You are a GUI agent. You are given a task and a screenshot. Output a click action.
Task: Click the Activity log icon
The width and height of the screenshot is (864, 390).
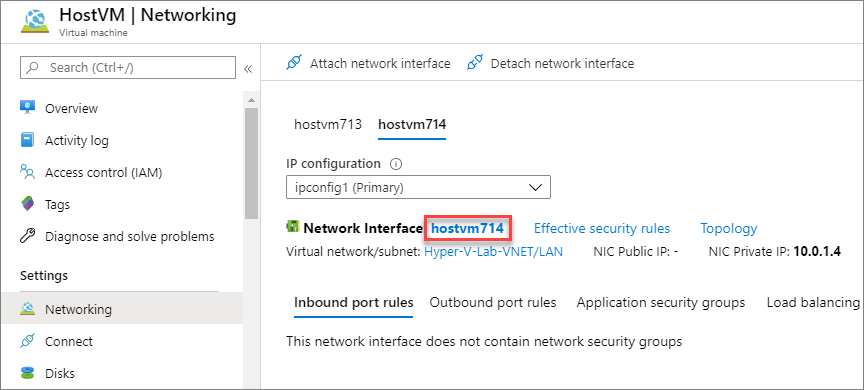click(x=28, y=140)
